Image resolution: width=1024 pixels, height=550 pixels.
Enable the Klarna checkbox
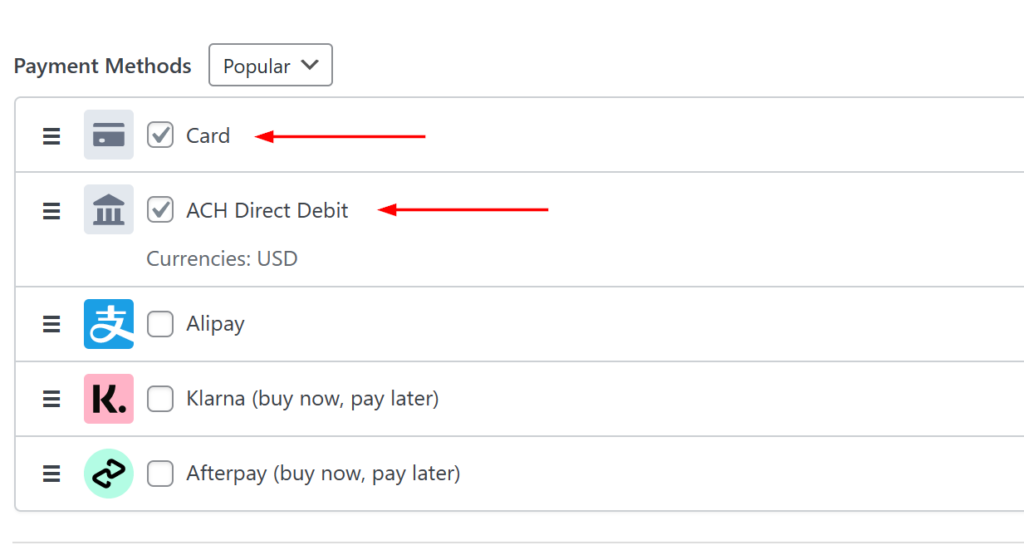(160, 399)
